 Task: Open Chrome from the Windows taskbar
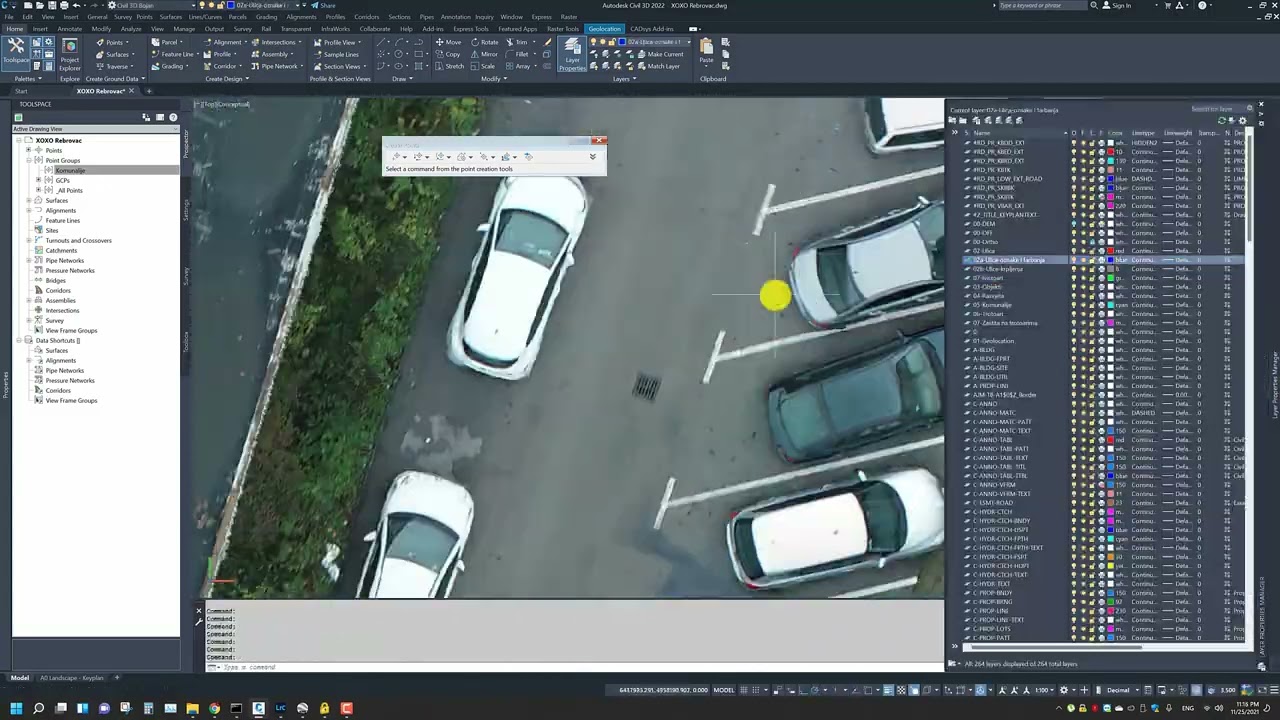214,708
